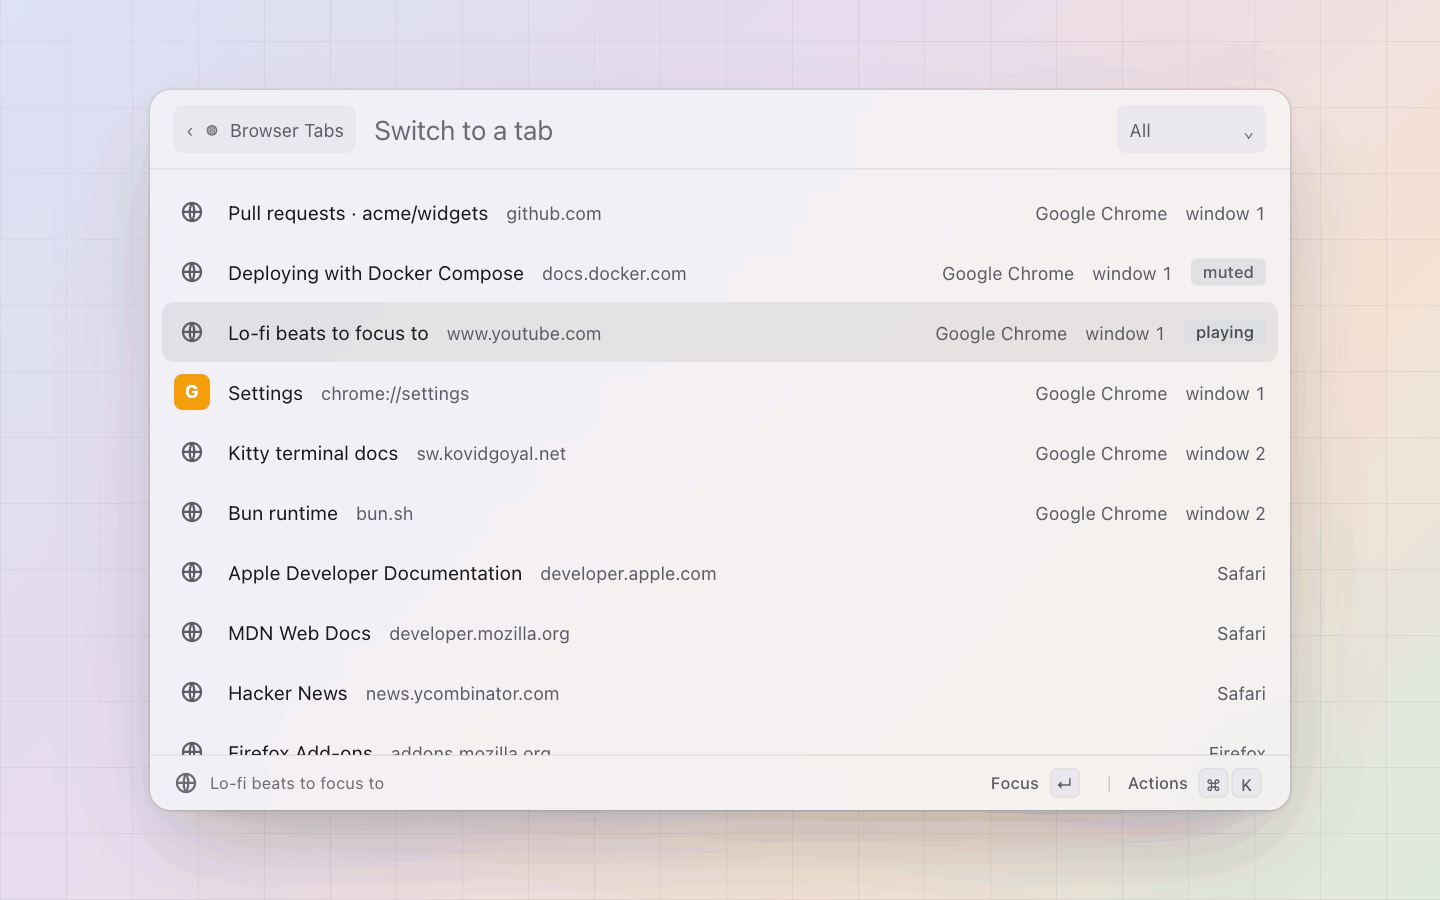Open the All filter dropdown
The image size is (1440, 900).
tap(1191, 130)
